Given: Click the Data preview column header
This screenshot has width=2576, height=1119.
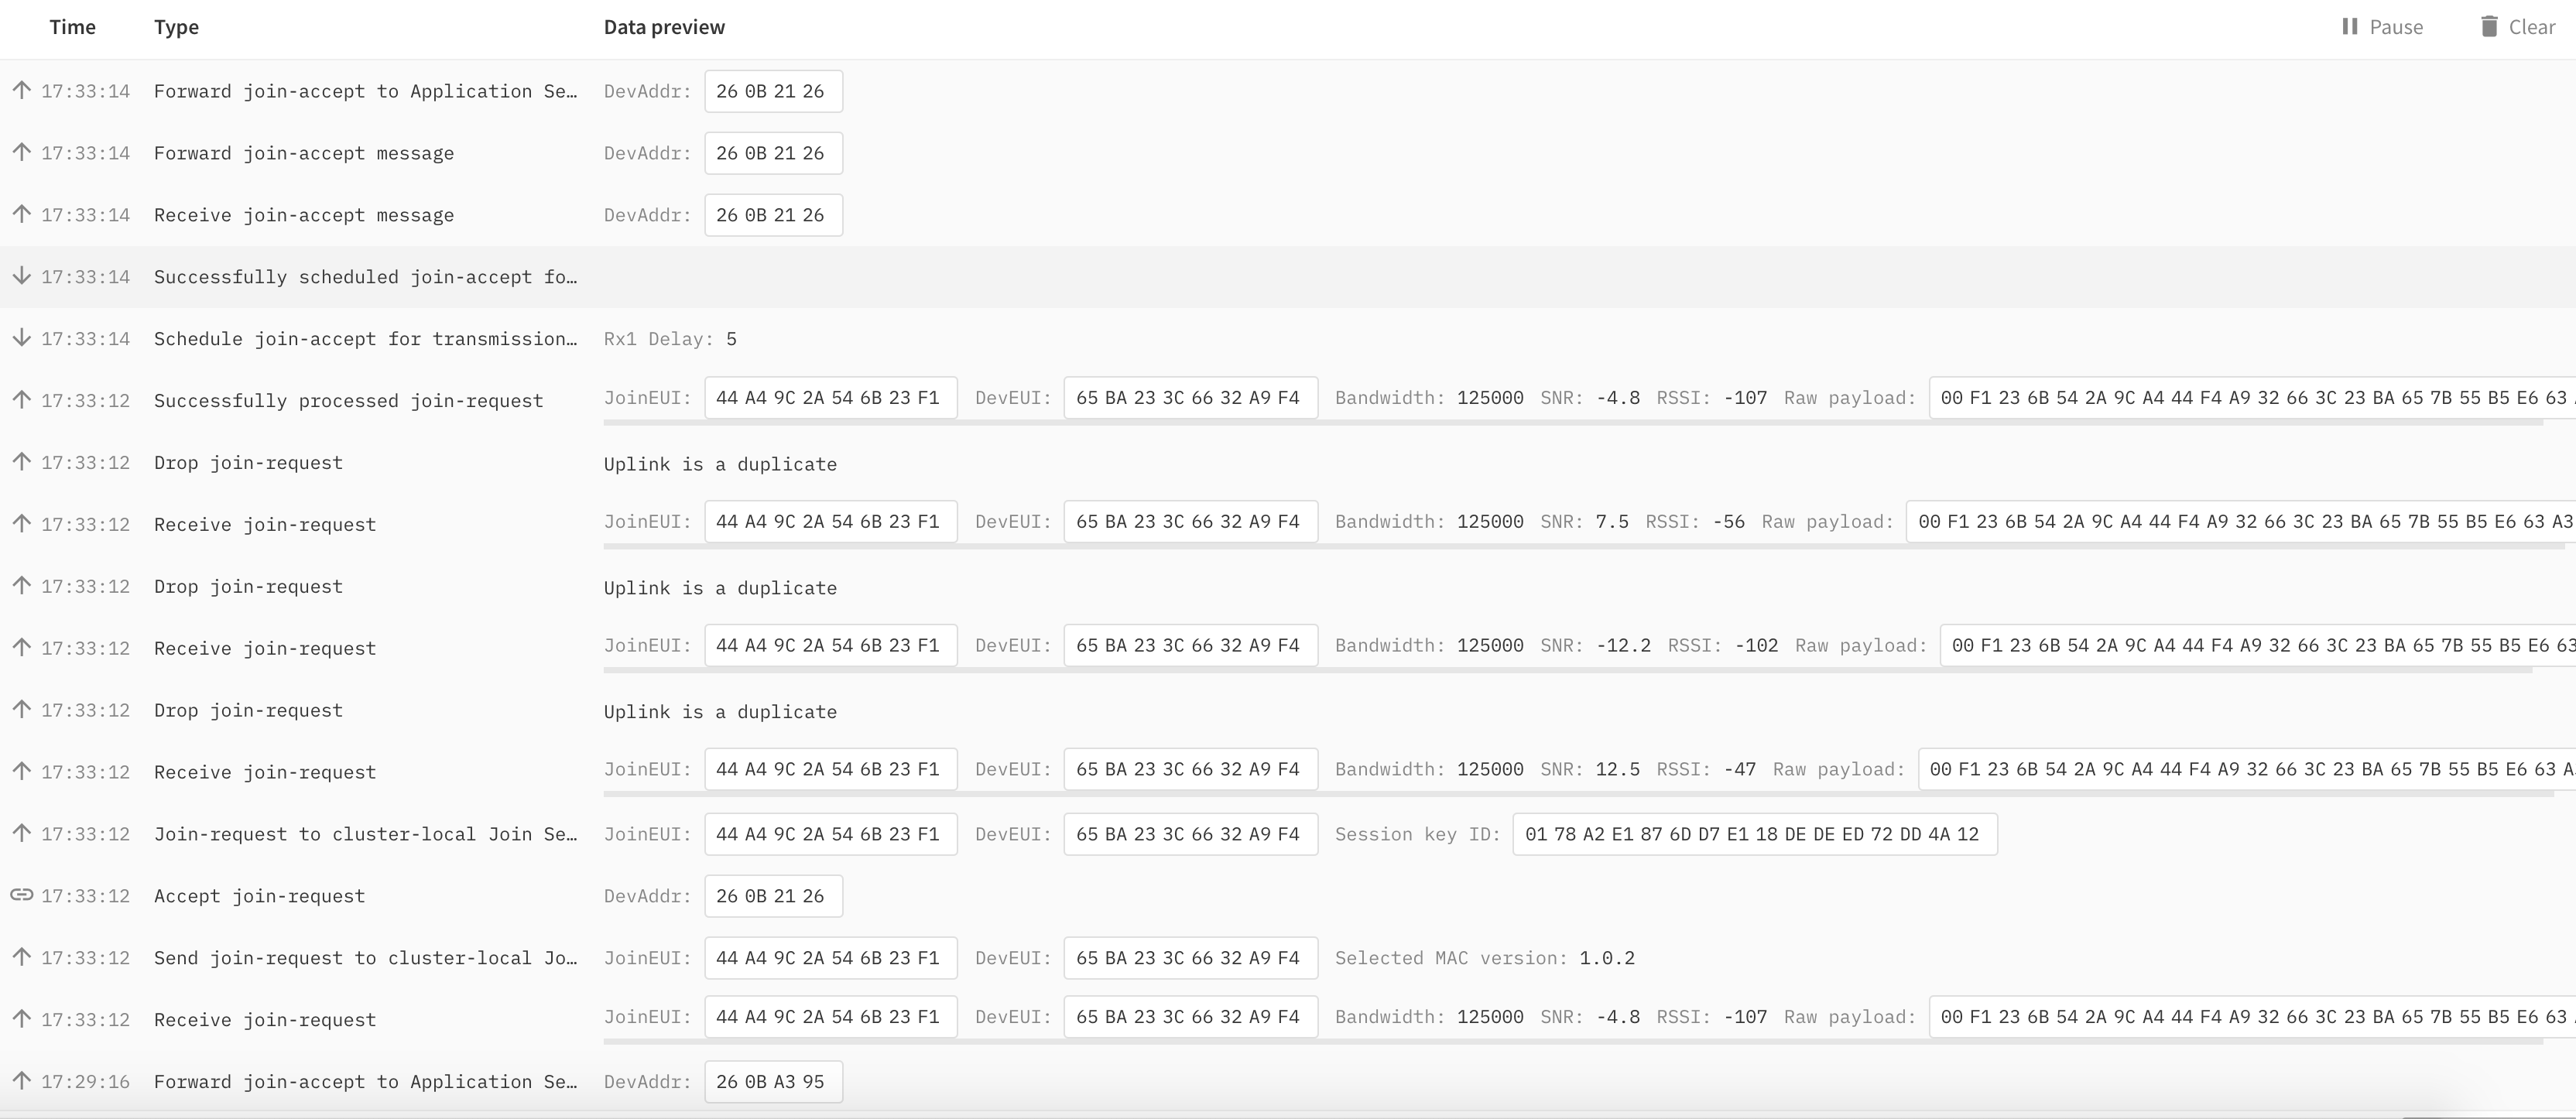Looking at the screenshot, I should coord(664,27).
